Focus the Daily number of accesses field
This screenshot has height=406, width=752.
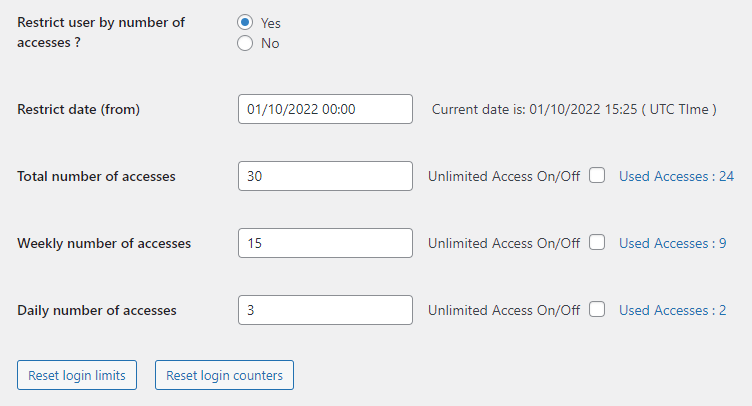pyautogui.click(x=325, y=310)
